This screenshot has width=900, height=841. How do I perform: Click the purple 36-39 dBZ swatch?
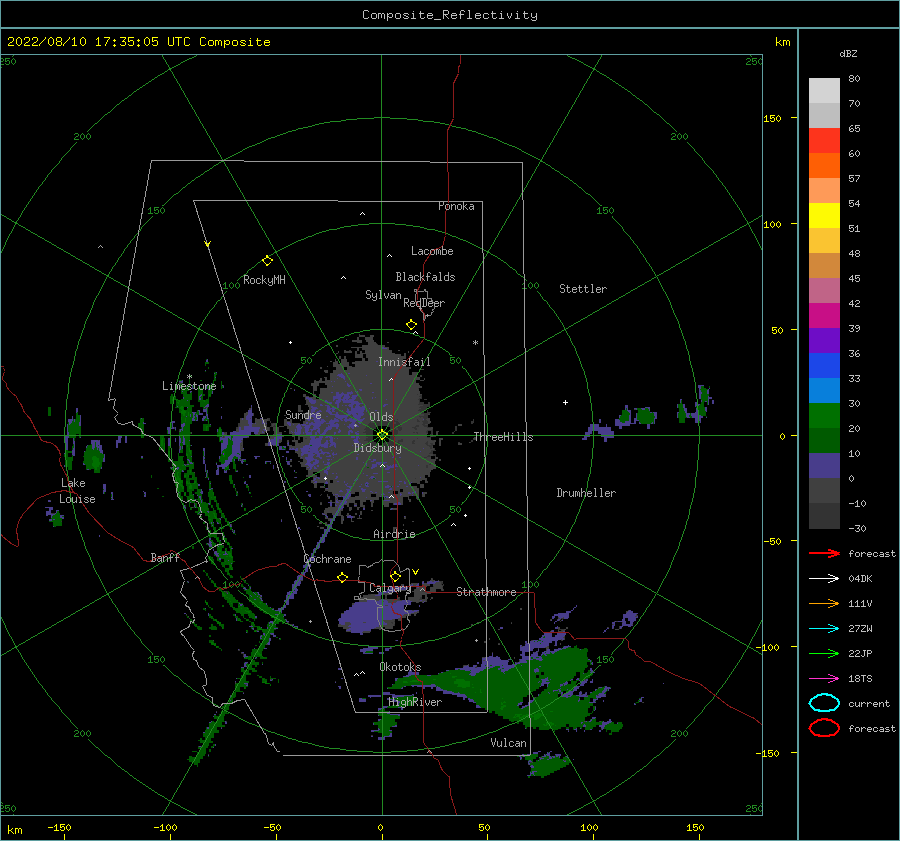824,340
